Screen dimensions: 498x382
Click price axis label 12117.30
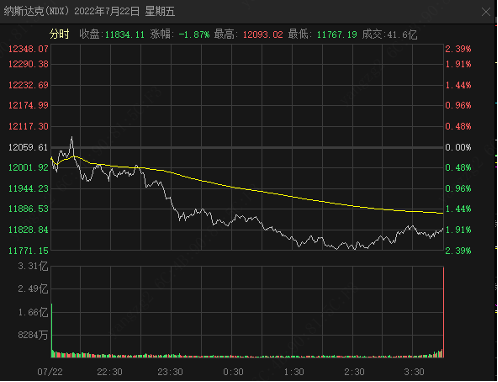pyautogui.click(x=28, y=127)
